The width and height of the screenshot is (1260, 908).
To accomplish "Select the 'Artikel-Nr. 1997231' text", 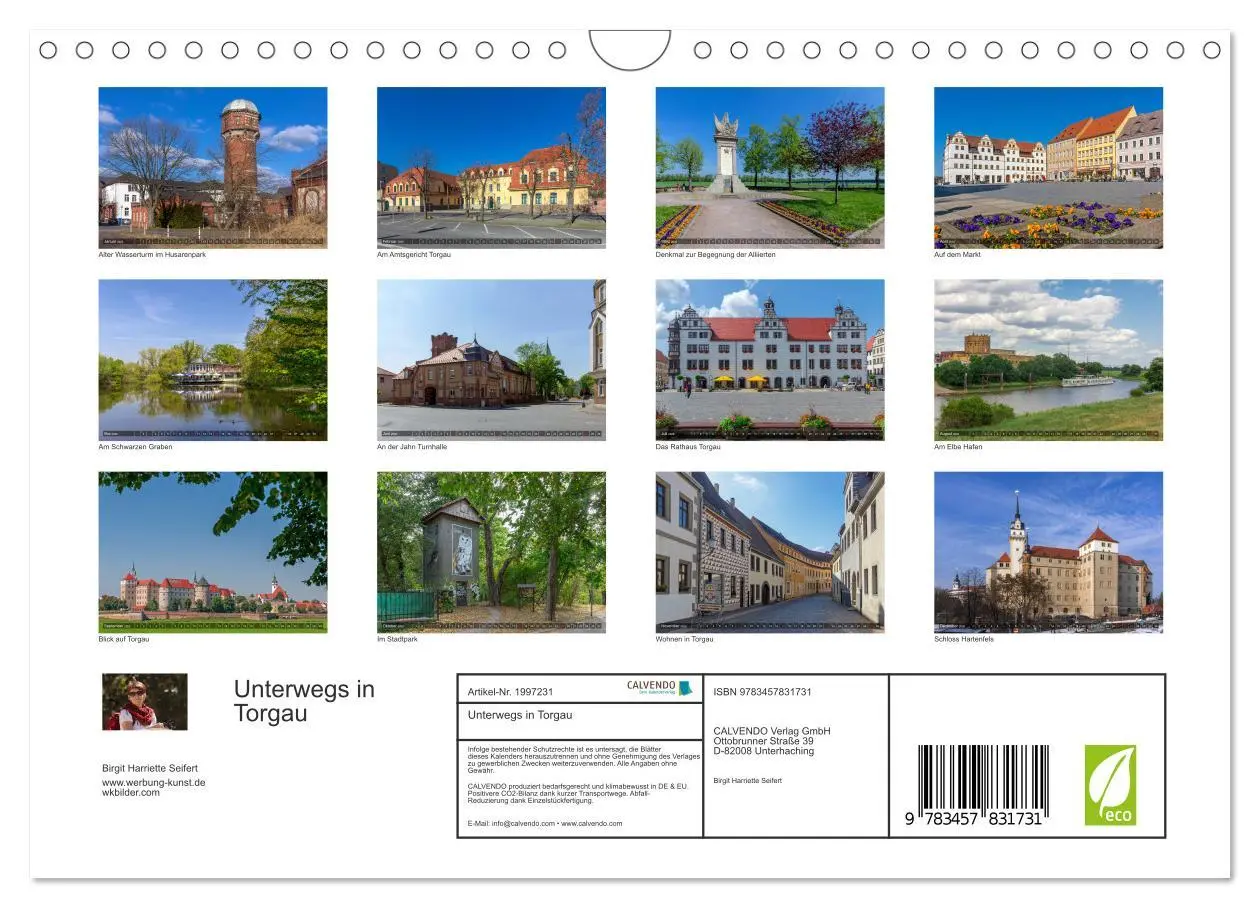I will (x=510, y=692).
